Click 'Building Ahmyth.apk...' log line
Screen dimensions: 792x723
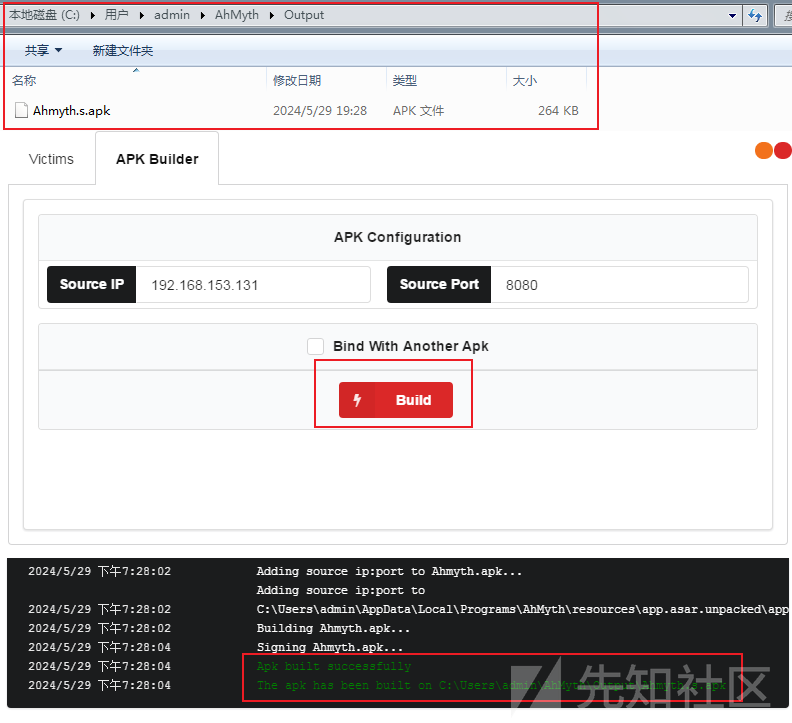333,628
